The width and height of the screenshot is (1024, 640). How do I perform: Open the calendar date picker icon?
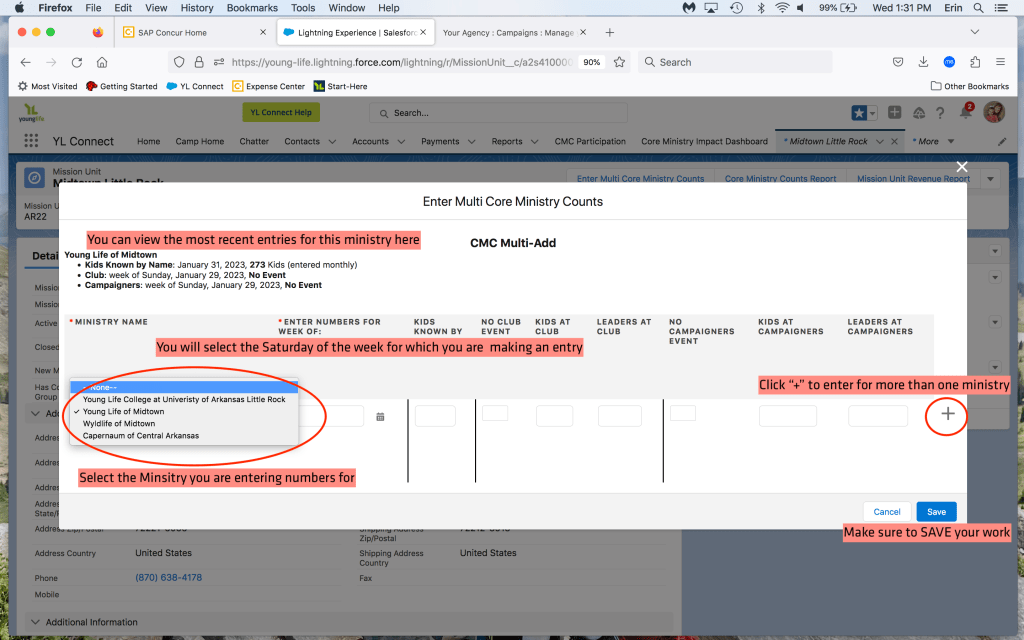coord(380,416)
